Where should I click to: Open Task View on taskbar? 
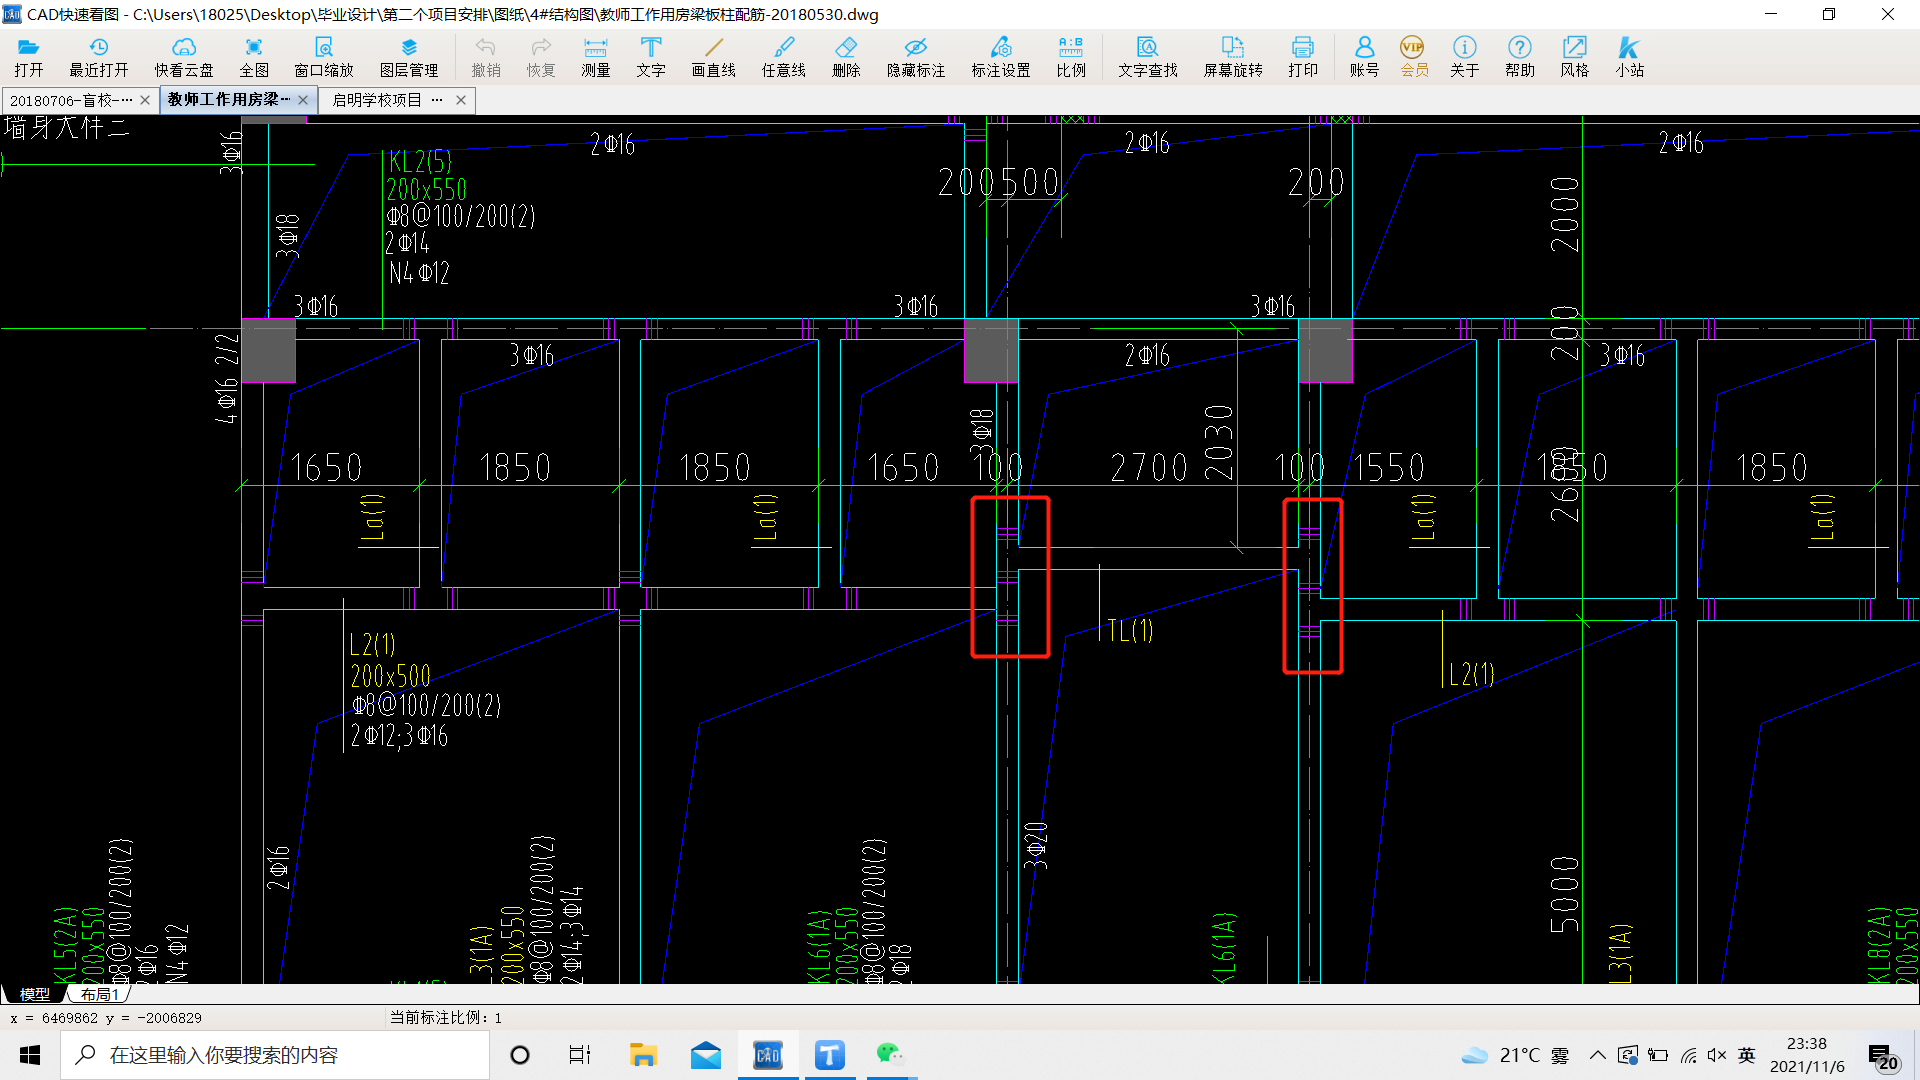point(580,1055)
